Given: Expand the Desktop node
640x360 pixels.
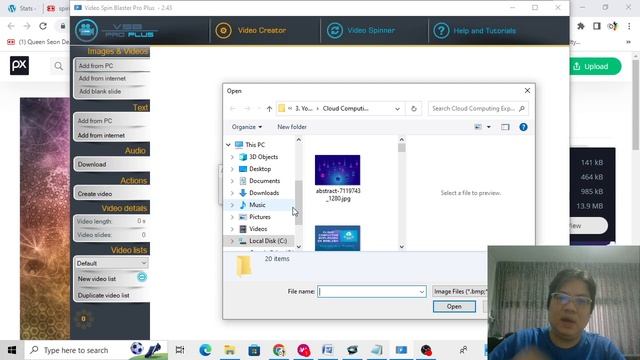Looking at the screenshot, I should [x=232, y=169].
